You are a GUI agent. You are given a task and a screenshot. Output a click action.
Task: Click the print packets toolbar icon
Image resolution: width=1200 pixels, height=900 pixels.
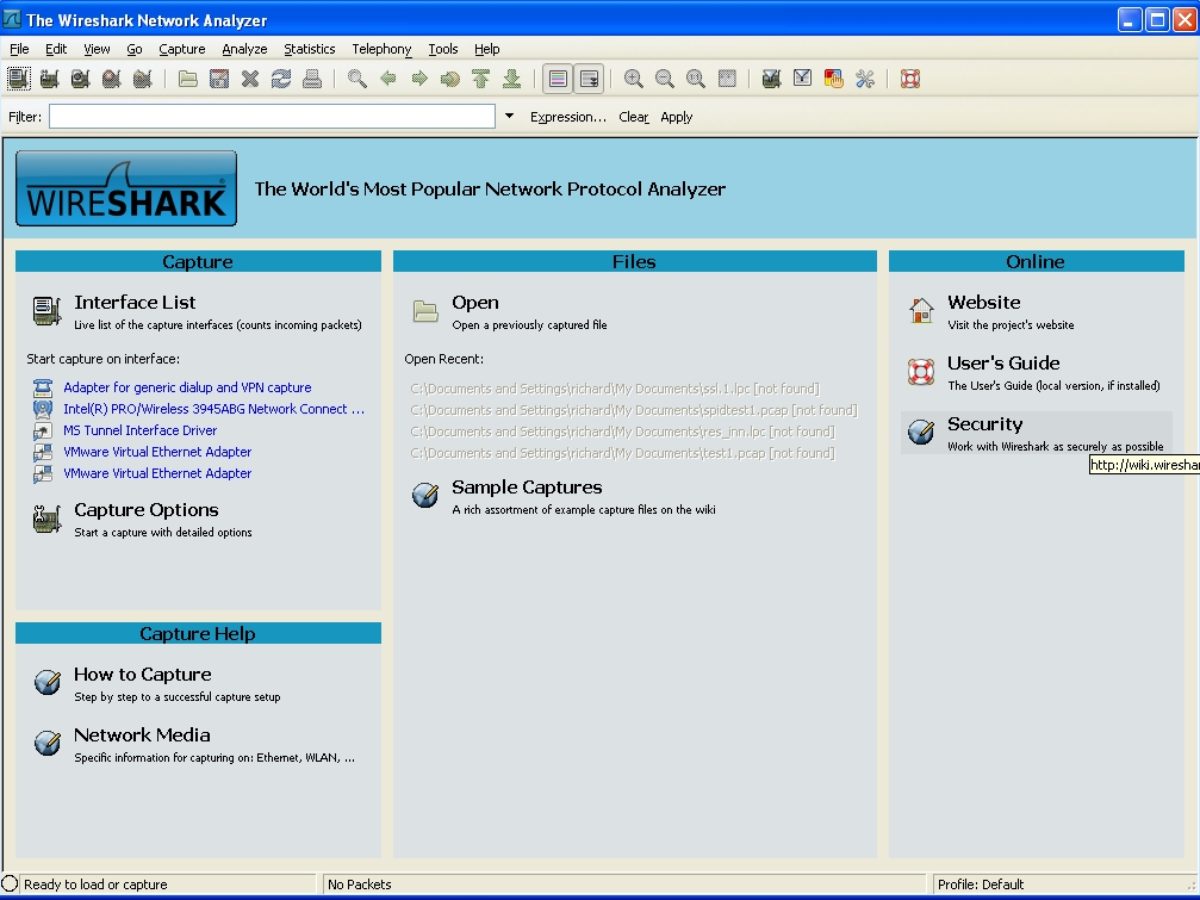[x=312, y=79]
